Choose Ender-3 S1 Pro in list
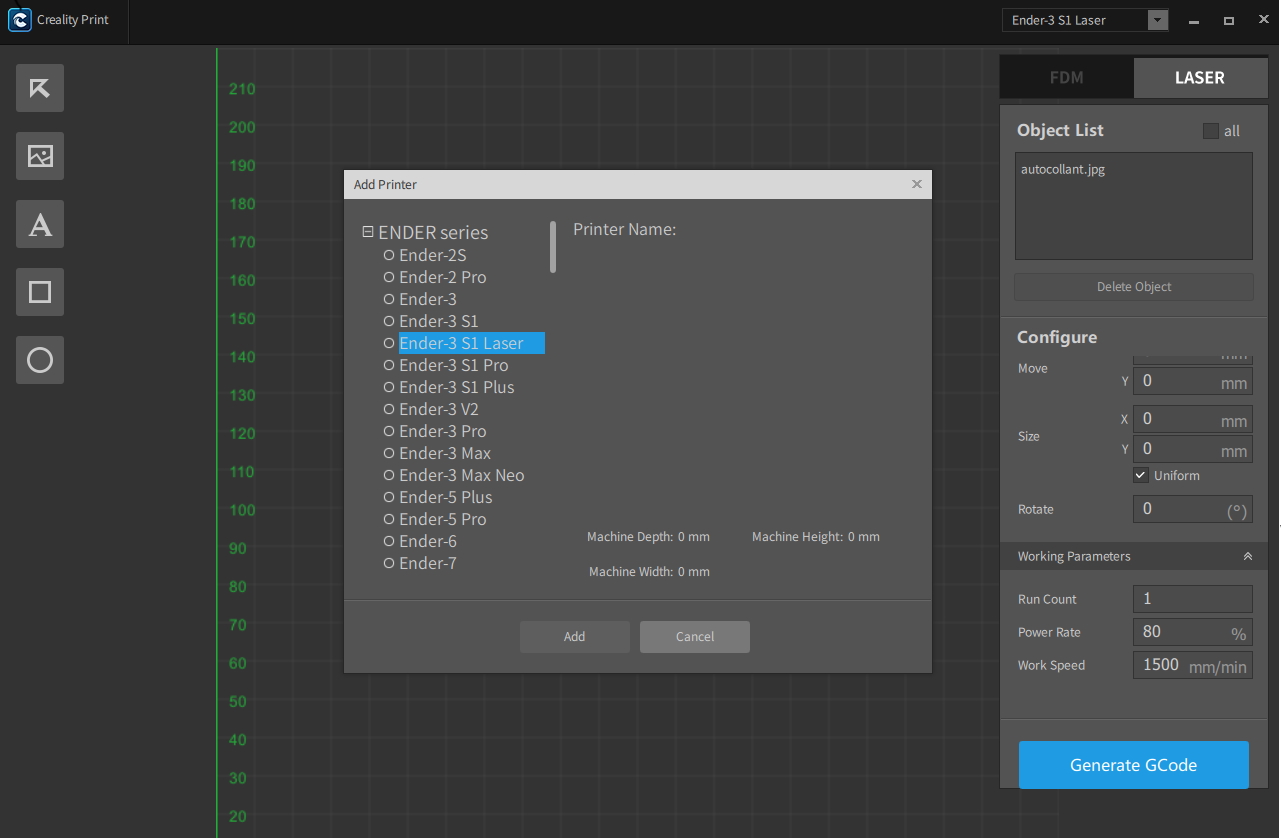The width and height of the screenshot is (1281, 838). point(446,365)
